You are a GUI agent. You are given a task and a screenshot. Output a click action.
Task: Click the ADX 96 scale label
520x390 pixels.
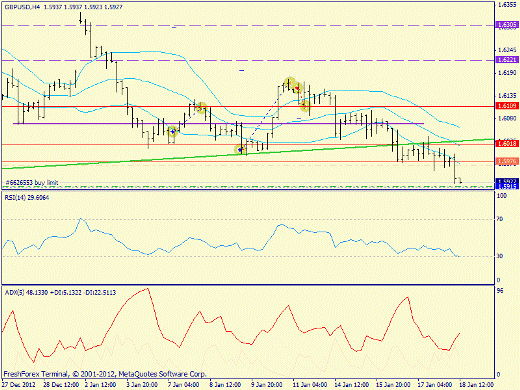(x=500, y=291)
